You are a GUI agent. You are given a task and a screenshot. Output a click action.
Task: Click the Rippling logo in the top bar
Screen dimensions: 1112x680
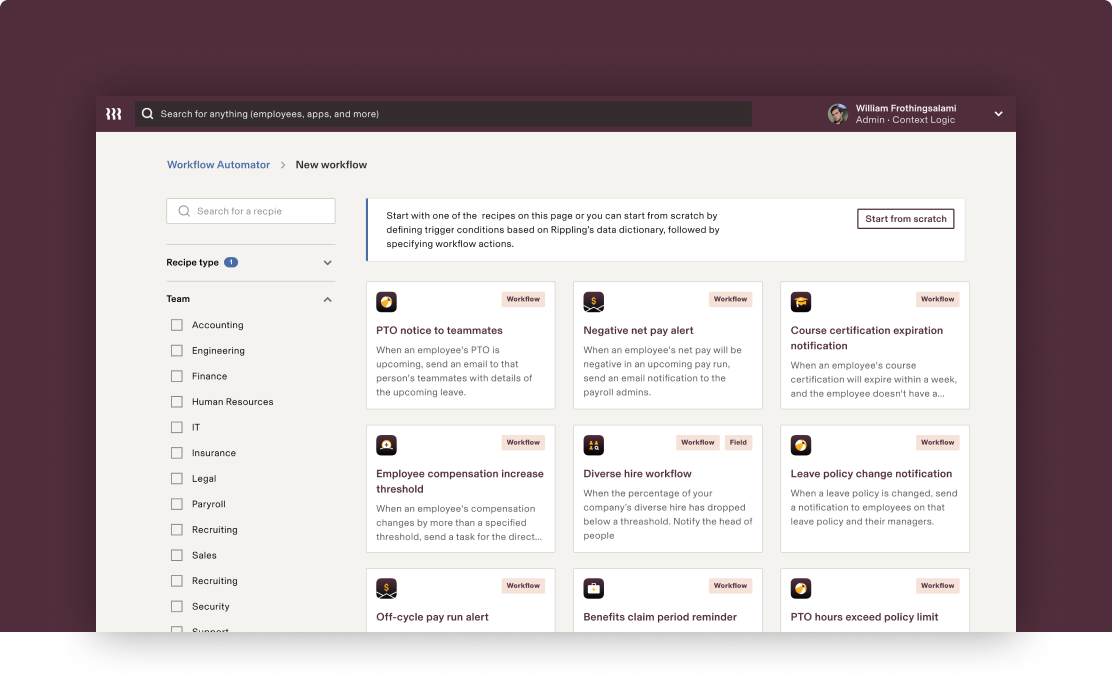click(x=113, y=113)
